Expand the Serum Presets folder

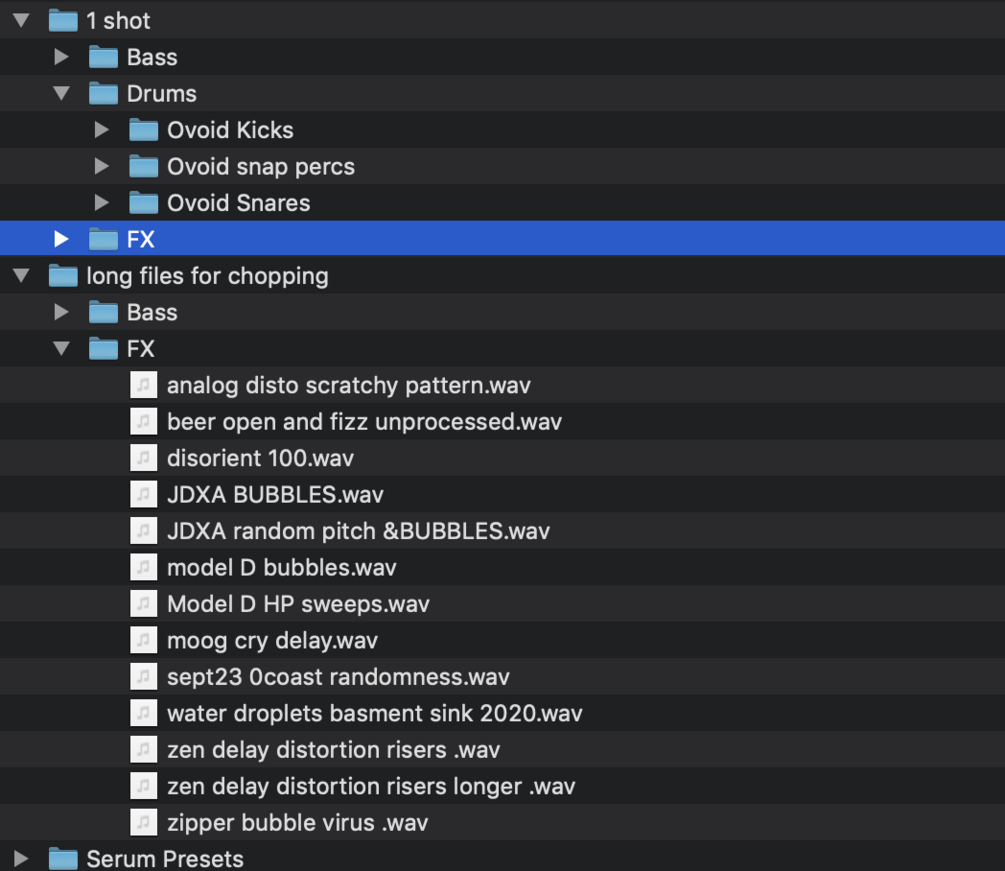click(22, 859)
